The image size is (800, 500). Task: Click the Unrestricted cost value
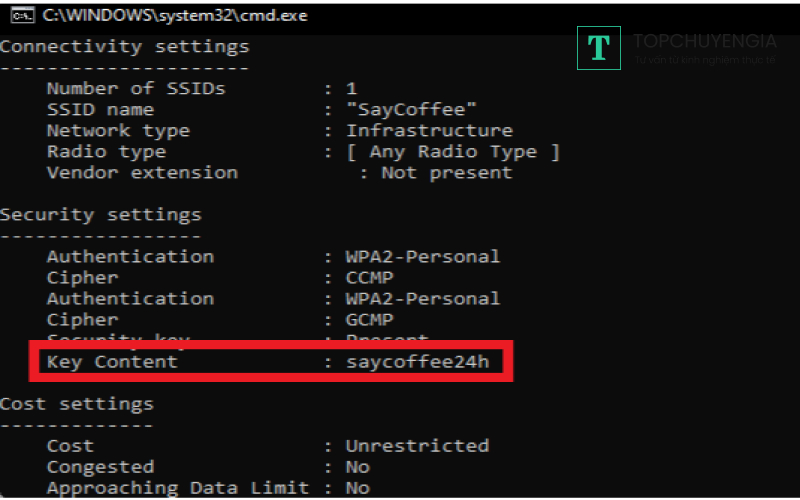click(417, 445)
